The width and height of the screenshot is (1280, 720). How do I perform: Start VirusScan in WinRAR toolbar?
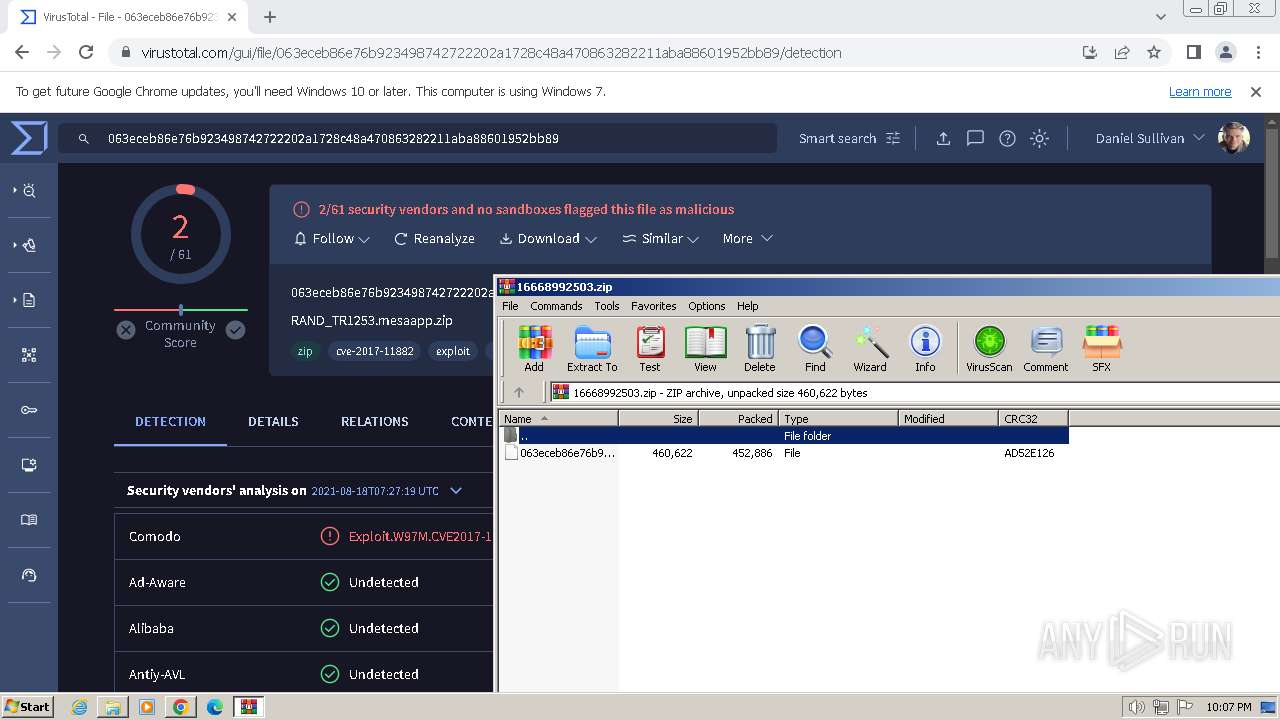click(989, 349)
